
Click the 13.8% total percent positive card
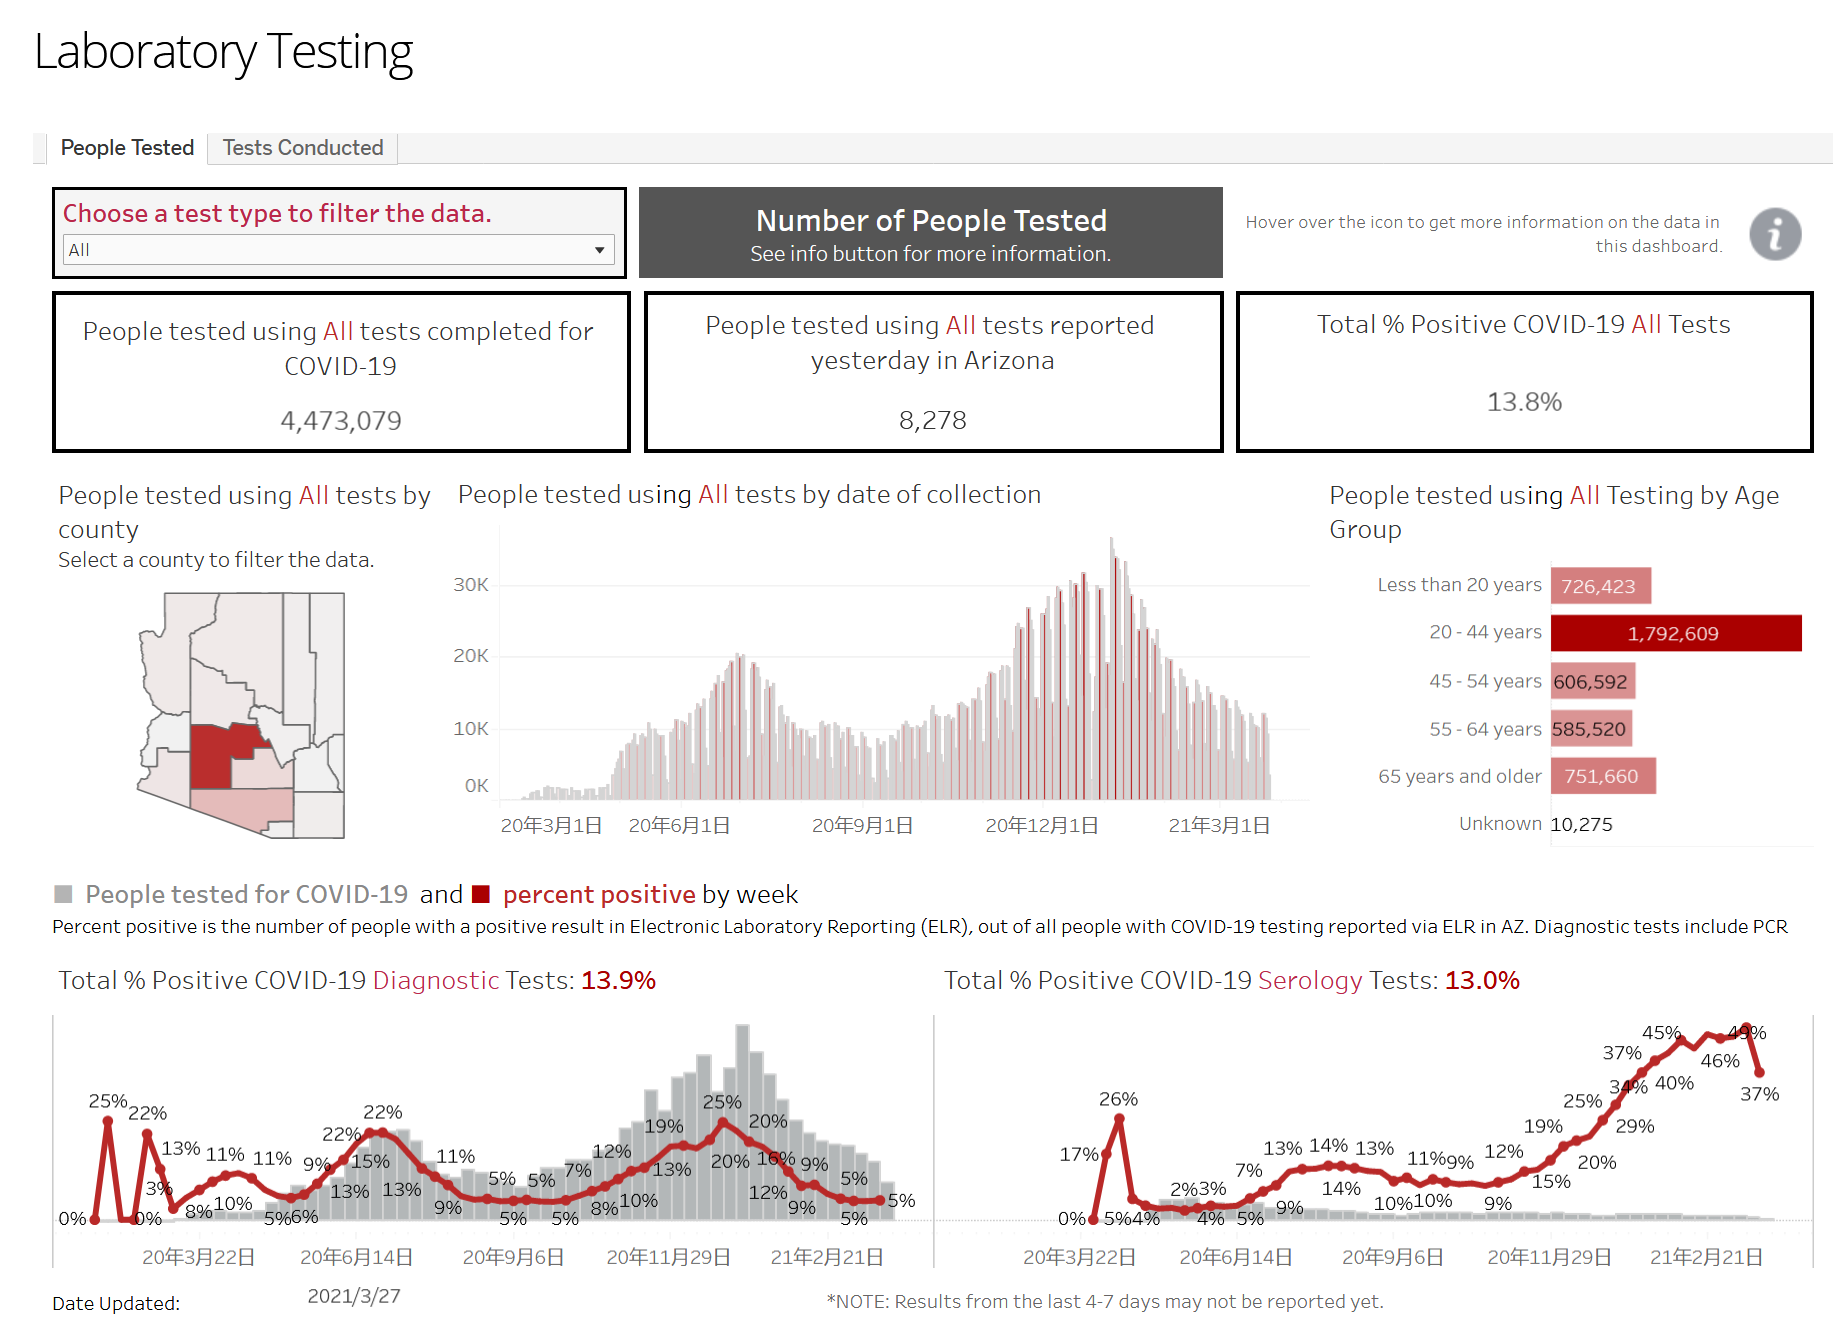(1524, 372)
